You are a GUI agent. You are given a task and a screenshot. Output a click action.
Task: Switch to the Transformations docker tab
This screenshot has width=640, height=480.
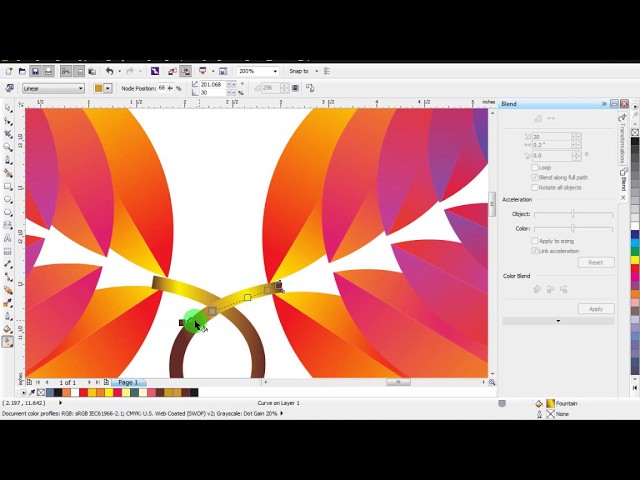click(622, 139)
